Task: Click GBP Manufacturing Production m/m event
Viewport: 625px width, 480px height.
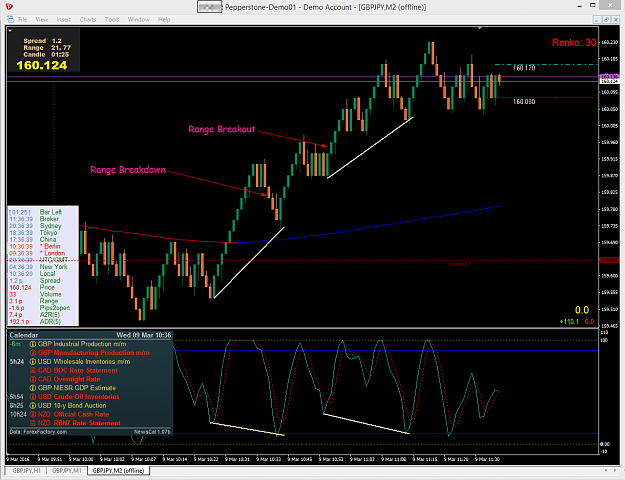Action: coord(94,353)
